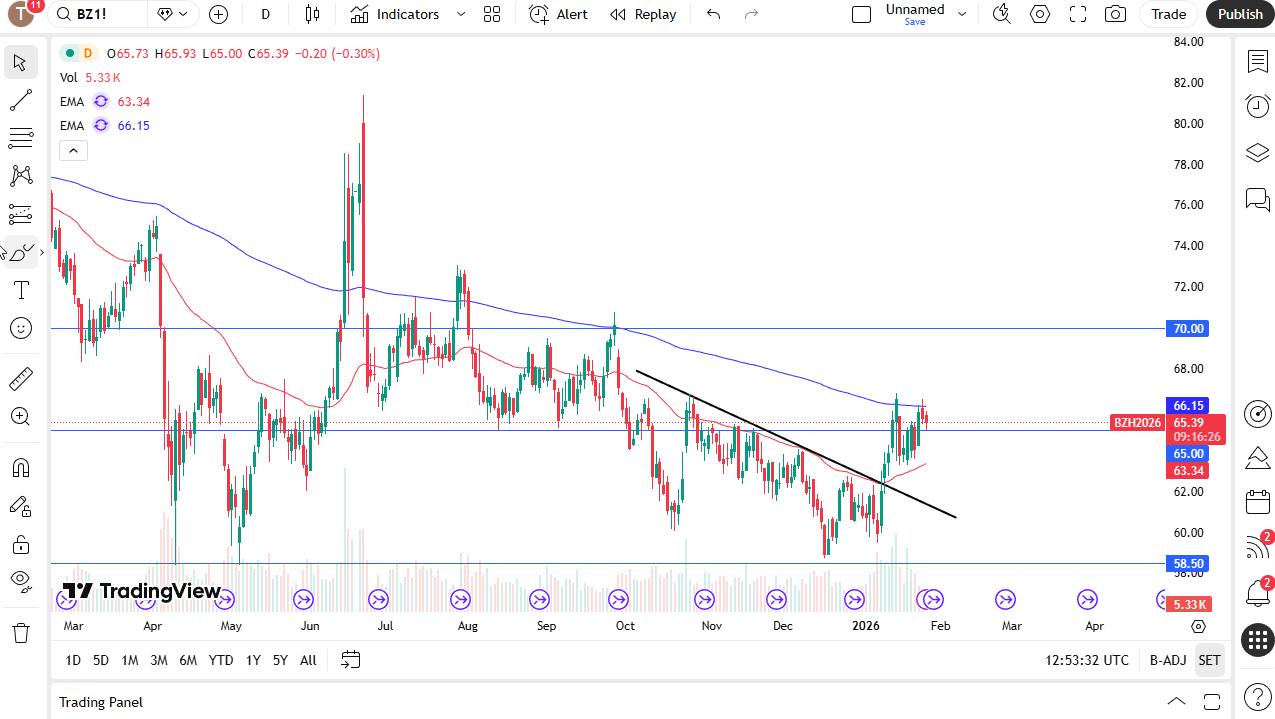This screenshot has height=719, width=1275.
Task: Open the notifications bell icon
Action: click(x=1257, y=592)
